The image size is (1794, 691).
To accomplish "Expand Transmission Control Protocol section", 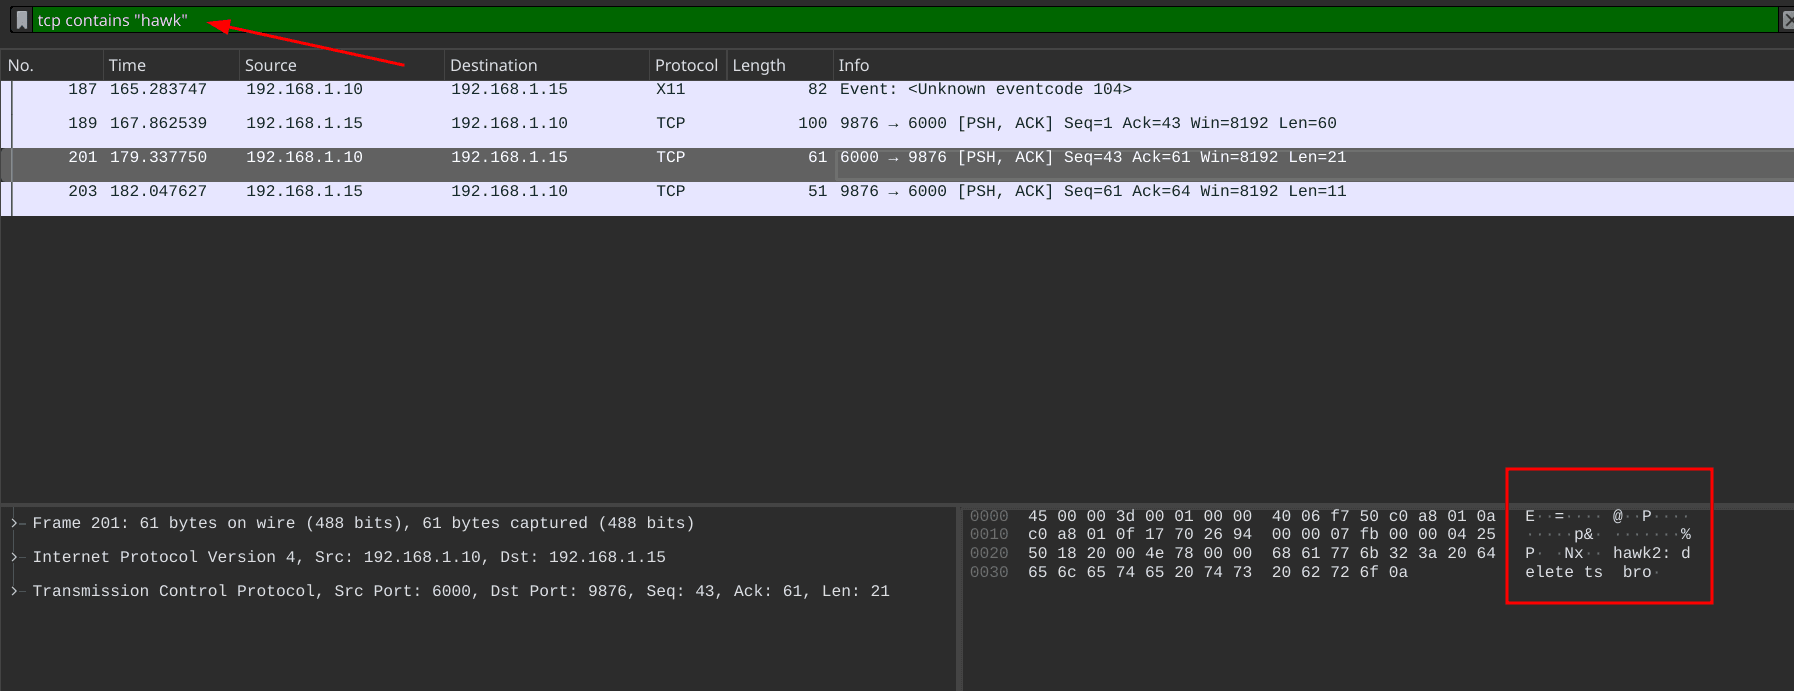I will click(15, 591).
